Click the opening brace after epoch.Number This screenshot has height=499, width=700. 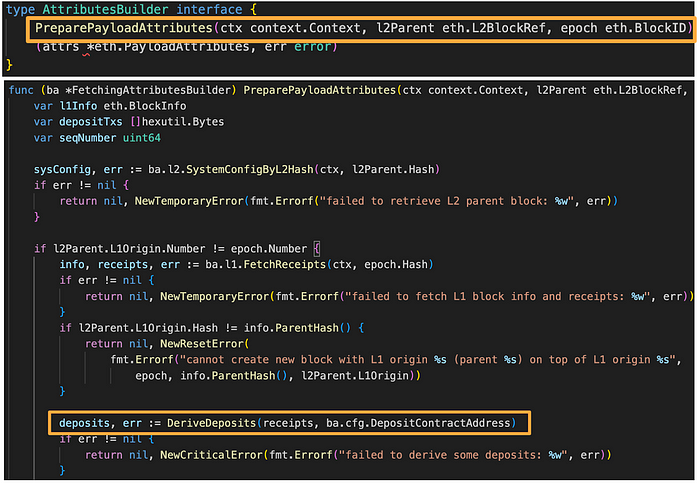(x=317, y=249)
